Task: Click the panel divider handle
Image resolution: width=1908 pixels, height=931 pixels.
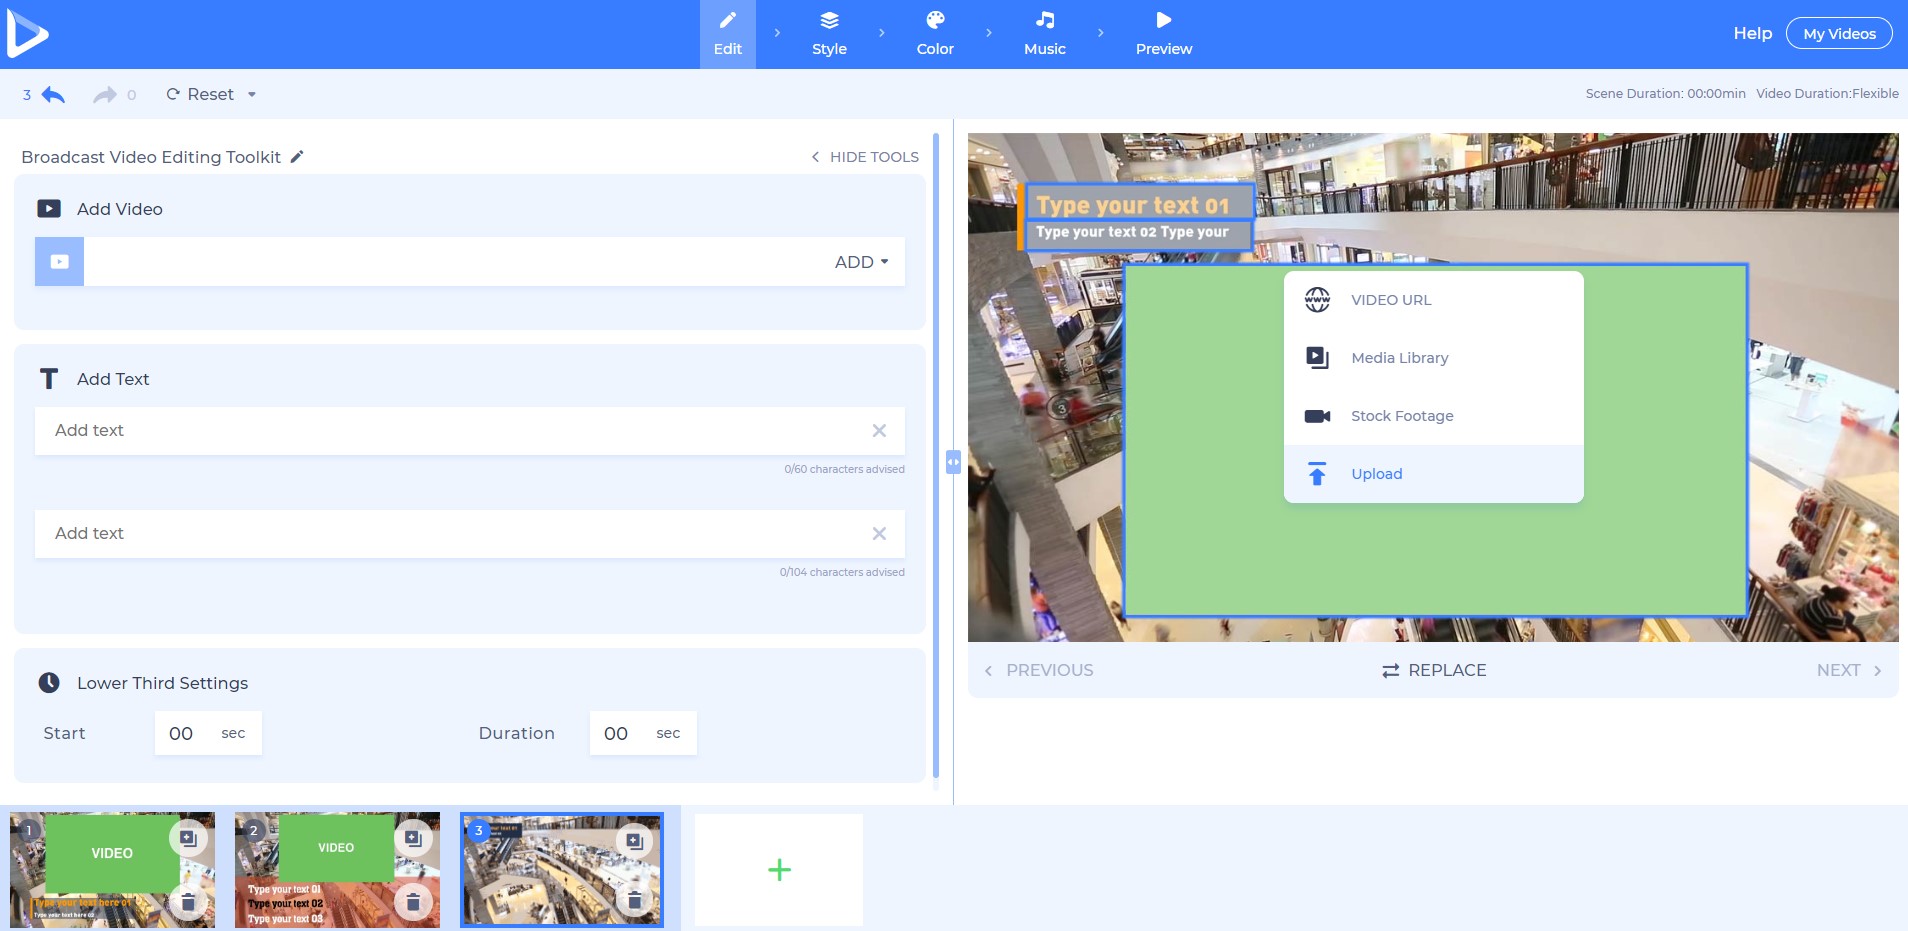Action: (x=953, y=462)
